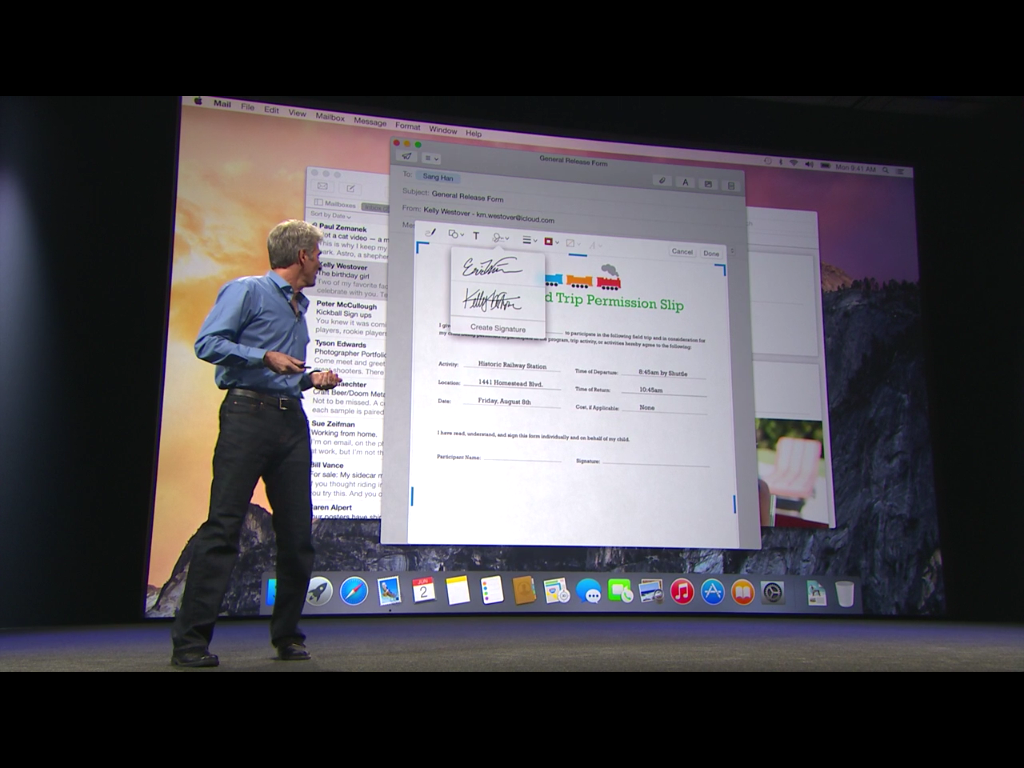The width and height of the screenshot is (1024, 768).
Task: Open the header fields dropdown beside Send
Action: coord(431,159)
